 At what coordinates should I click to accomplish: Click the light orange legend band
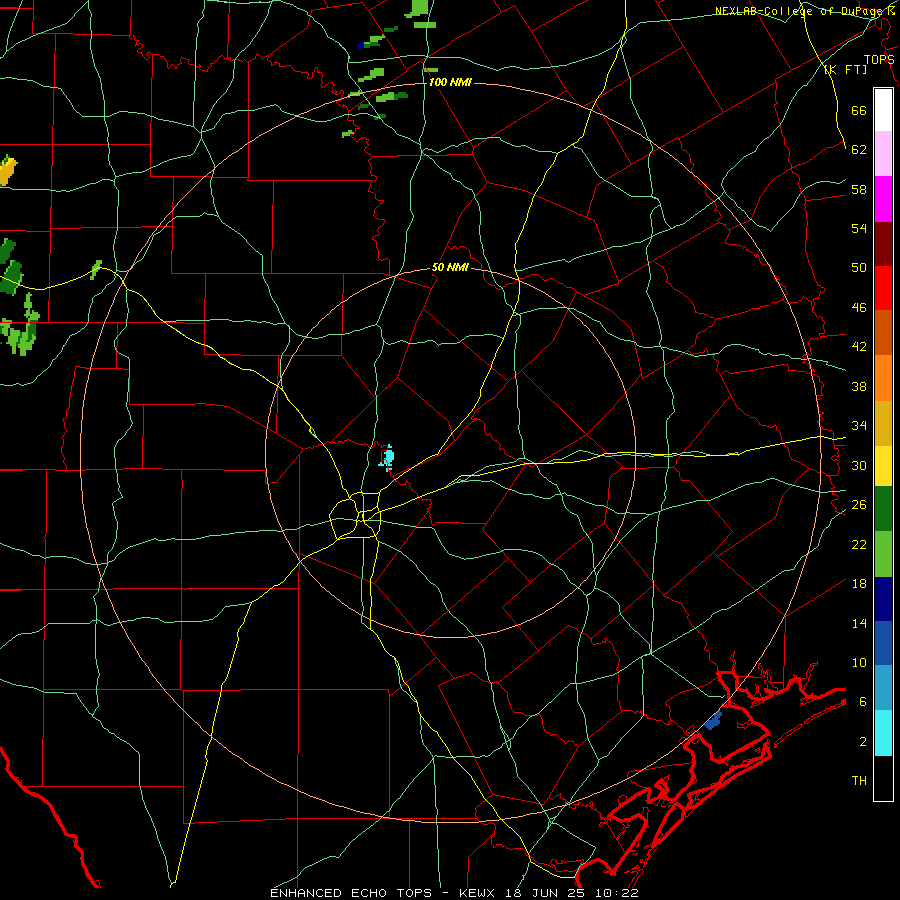tap(883, 378)
